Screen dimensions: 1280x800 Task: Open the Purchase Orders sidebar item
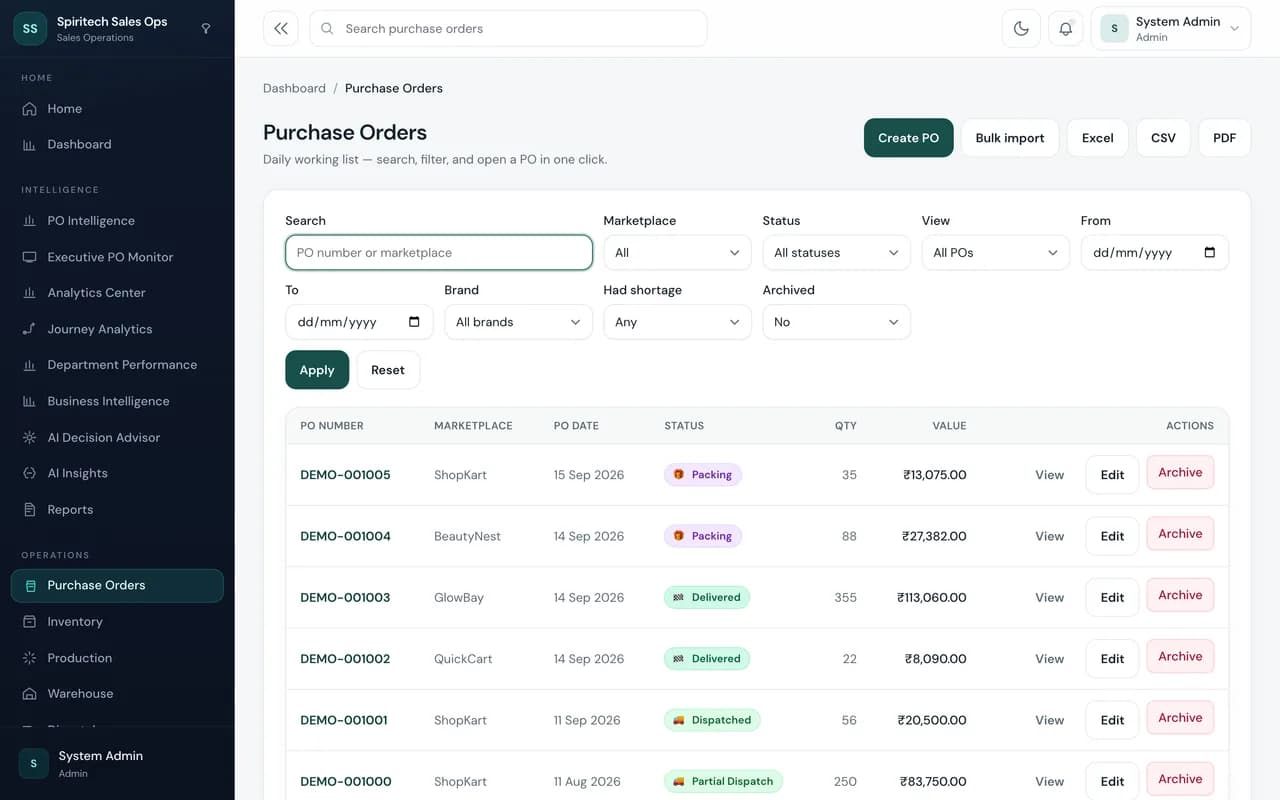point(117,586)
